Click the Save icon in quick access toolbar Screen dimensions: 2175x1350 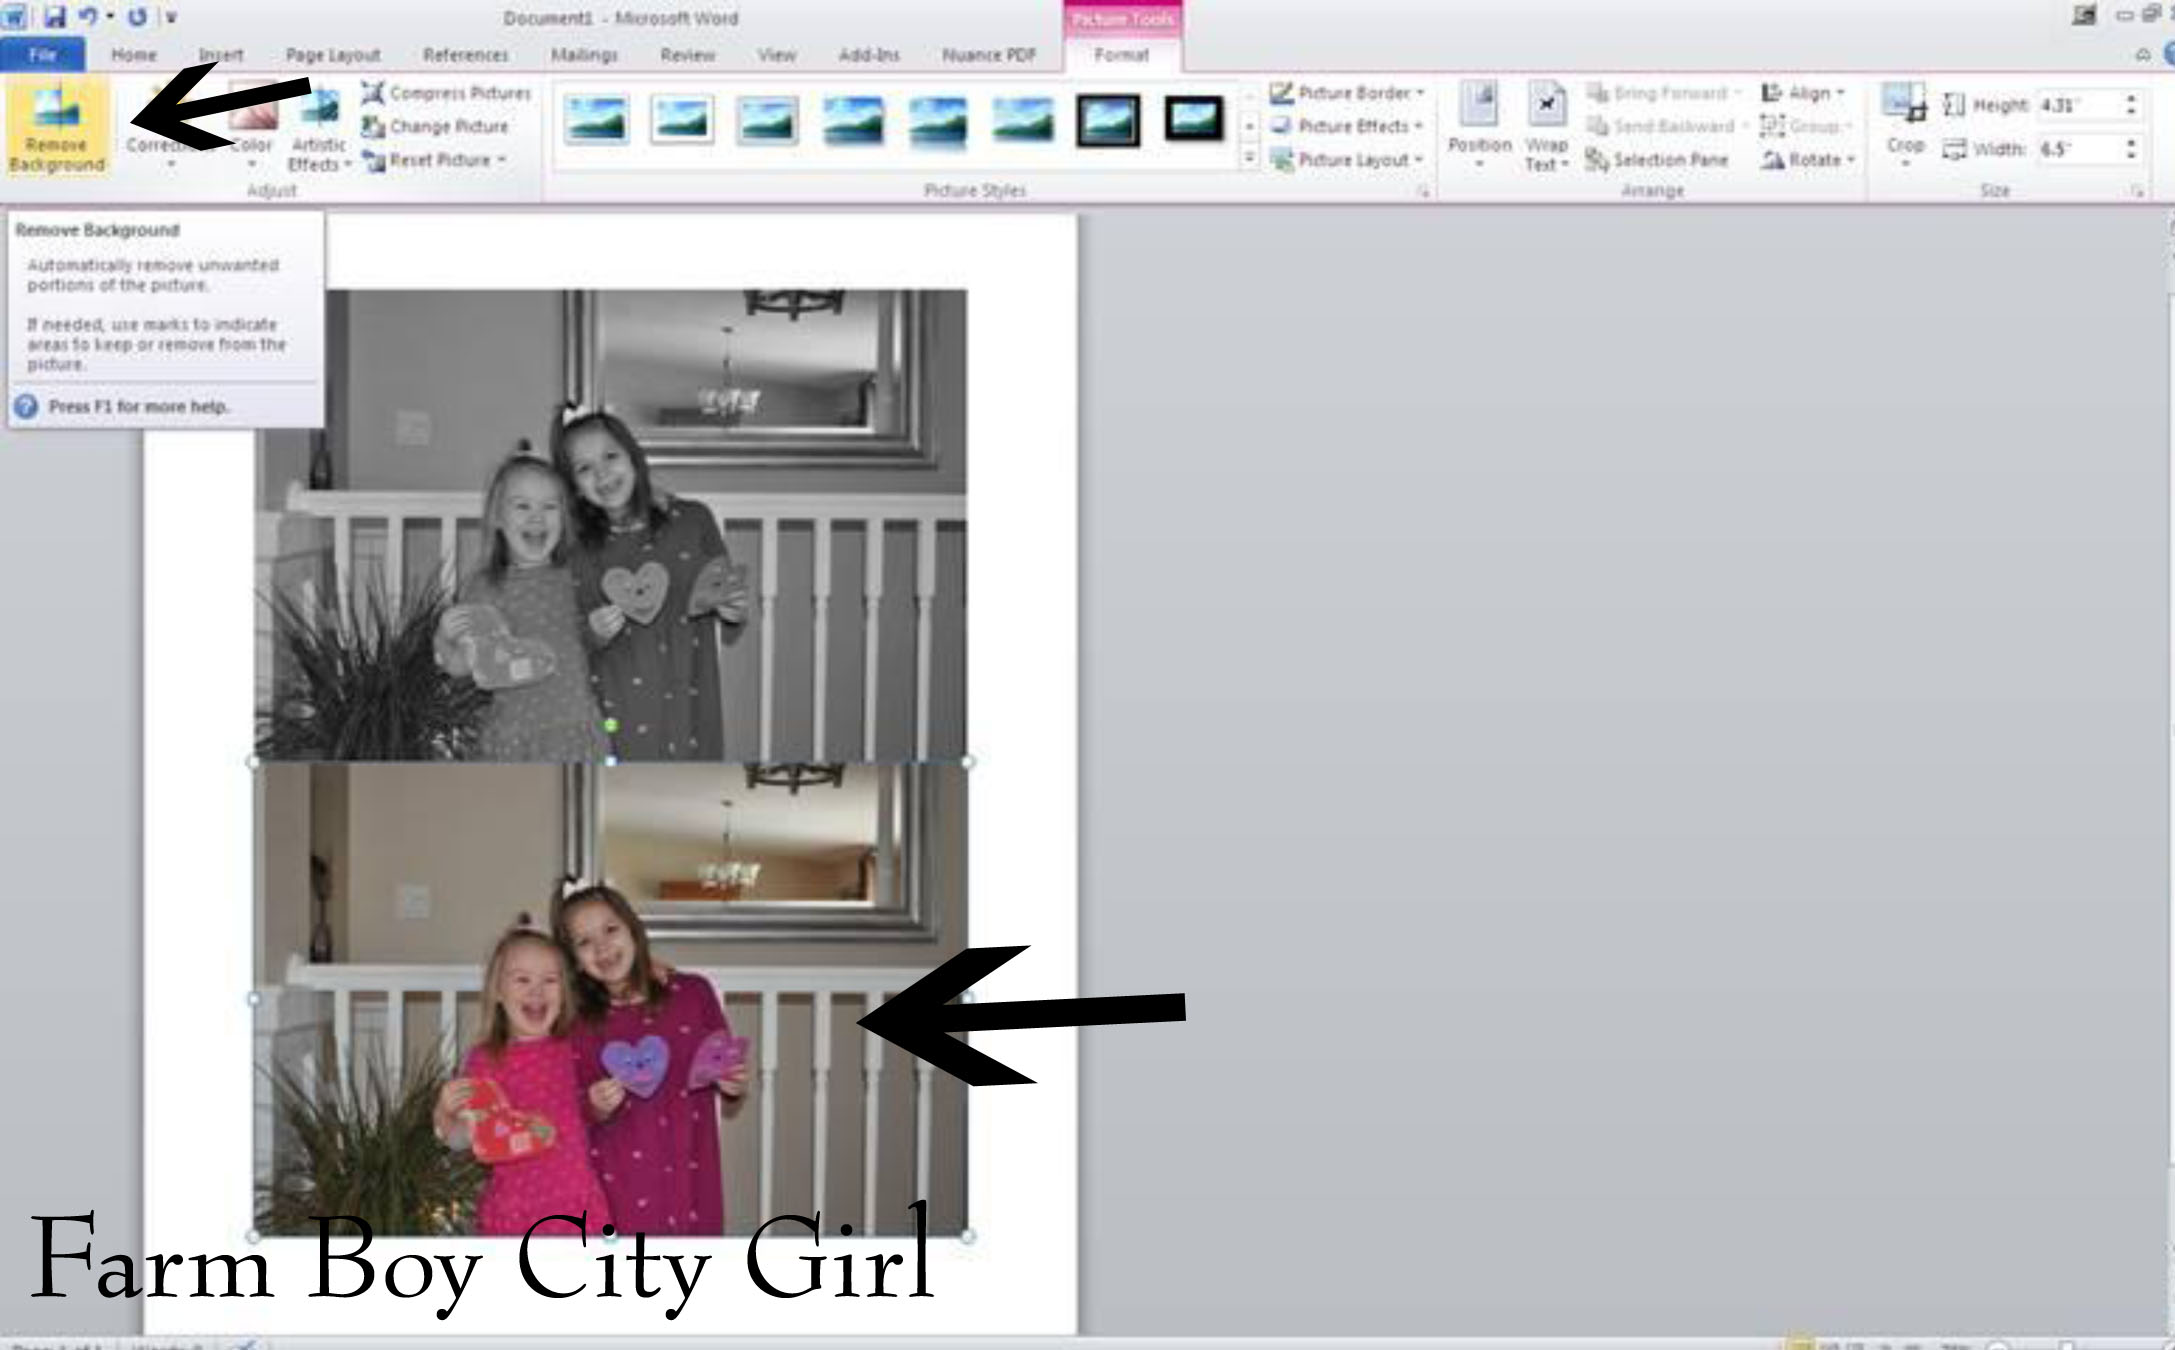pyautogui.click(x=54, y=16)
